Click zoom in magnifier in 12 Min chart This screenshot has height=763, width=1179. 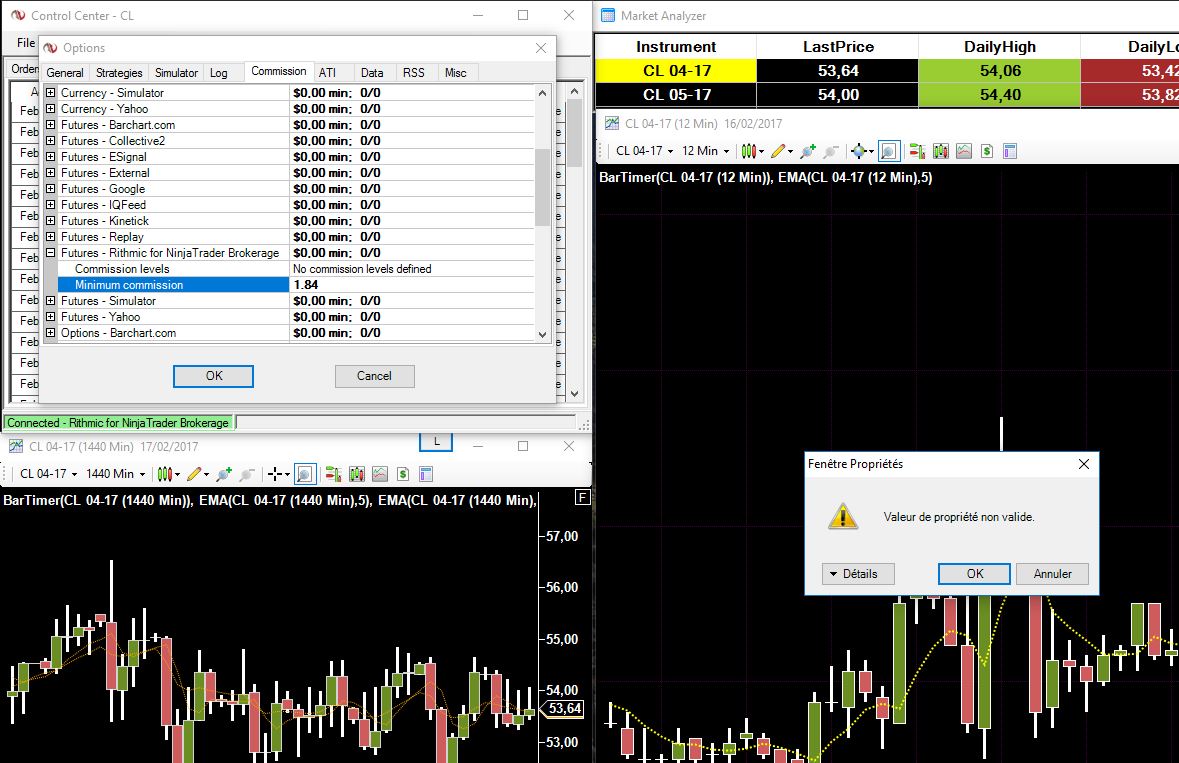[x=808, y=151]
